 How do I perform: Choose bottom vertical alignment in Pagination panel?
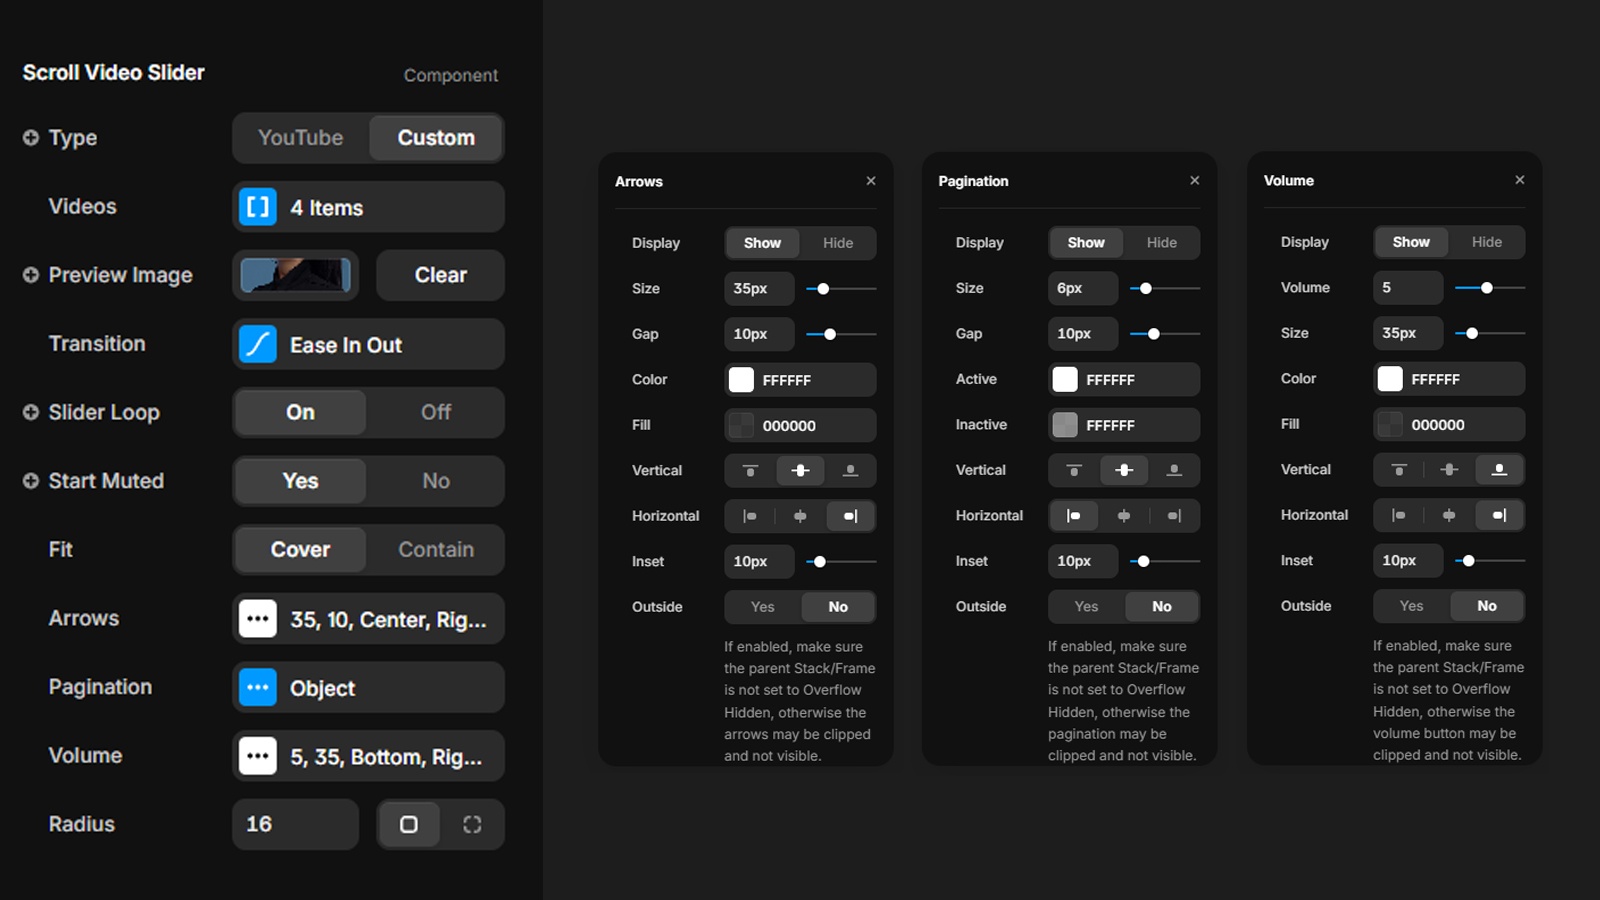[x=1174, y=470]
